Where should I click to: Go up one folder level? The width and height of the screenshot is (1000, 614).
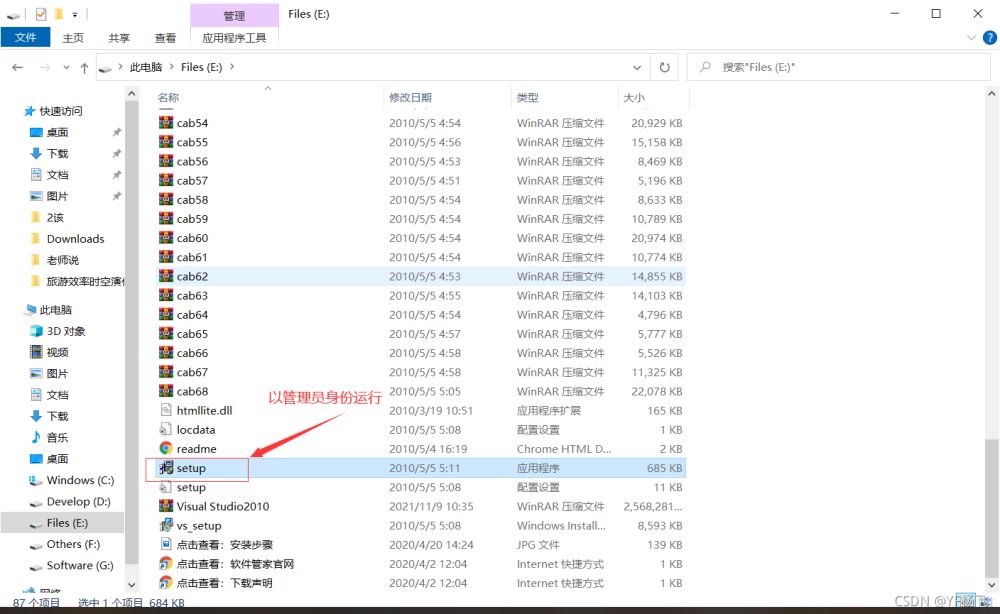(x=84, y=68)
